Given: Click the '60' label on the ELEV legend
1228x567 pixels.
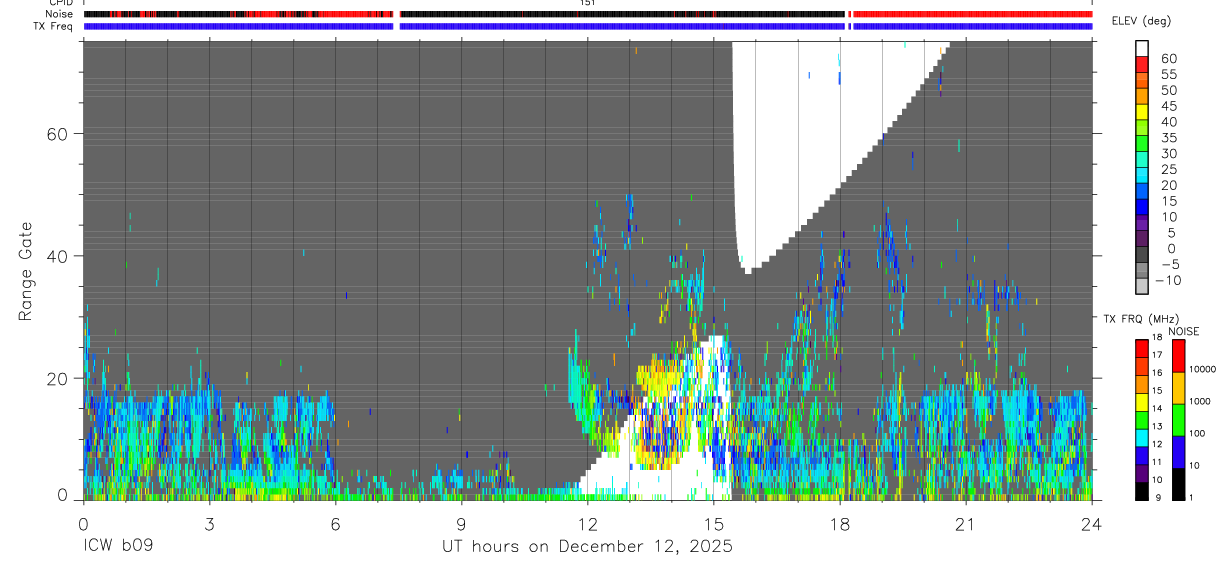Looking at the screenshot, I should (1168, 59).
